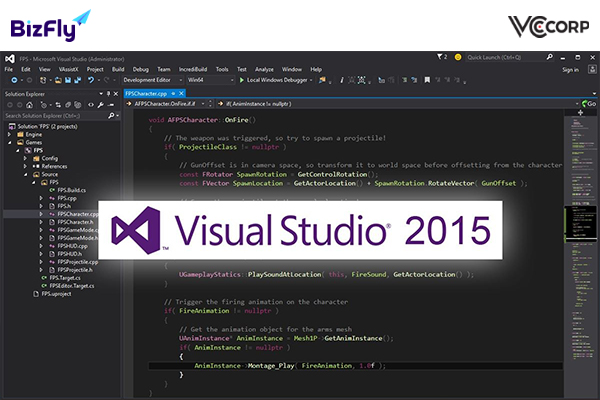This screenshot has height=400, width=600.
Task: Click the Visual Studio logo in title bar
Action: (10, 59)
